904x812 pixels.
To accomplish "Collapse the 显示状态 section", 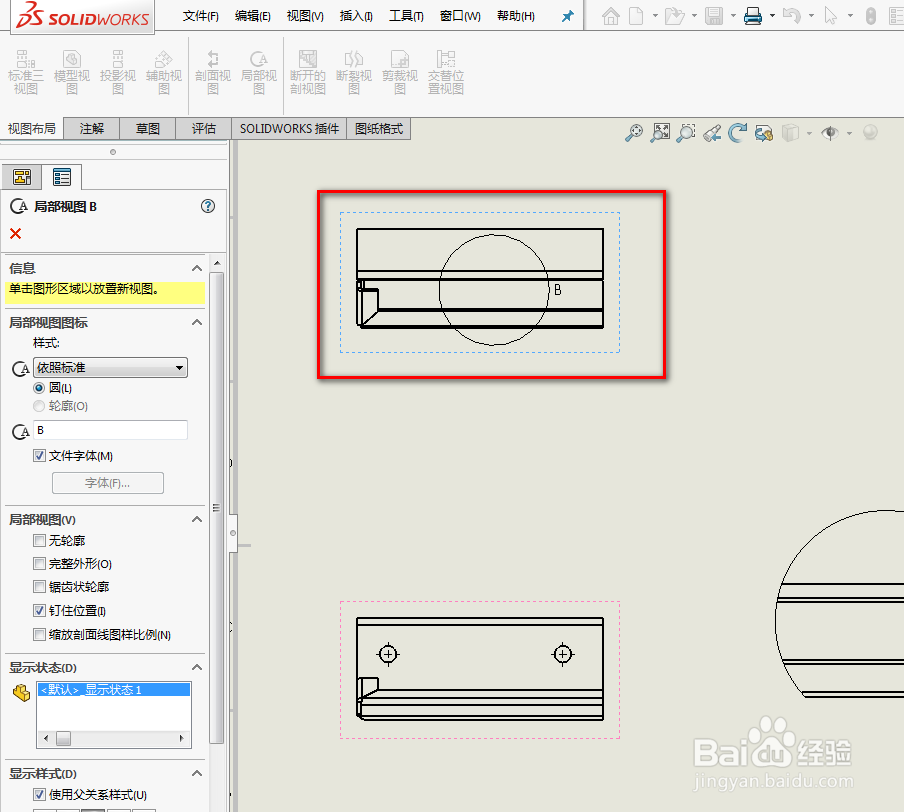I will click(197, 667).
